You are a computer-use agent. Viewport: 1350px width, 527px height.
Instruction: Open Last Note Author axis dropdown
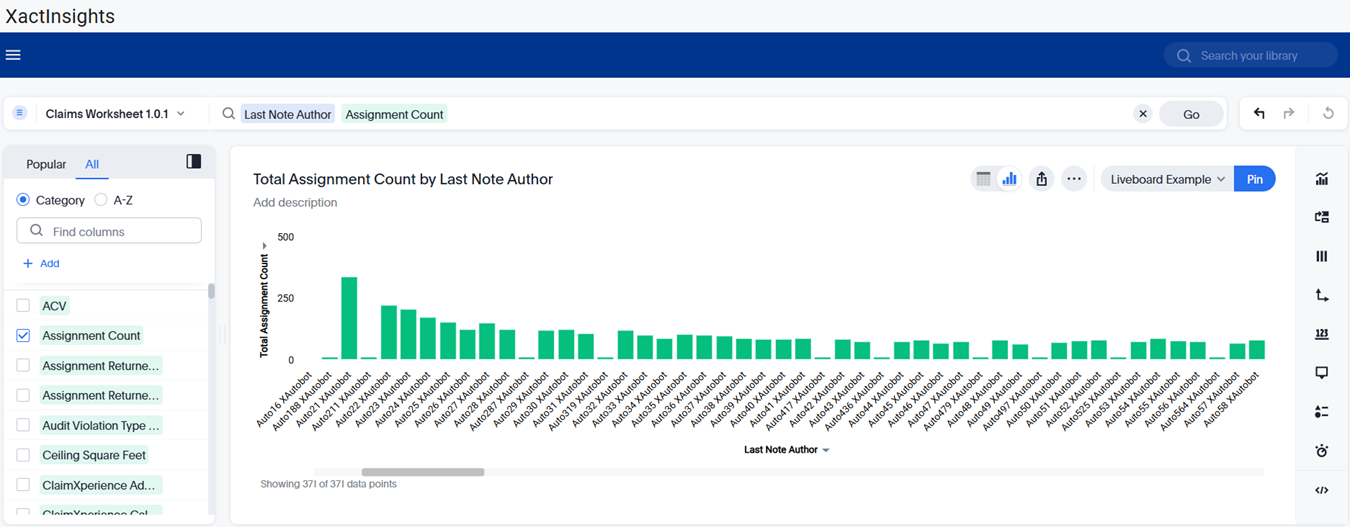pyautogui.click(x=826, y=451)
